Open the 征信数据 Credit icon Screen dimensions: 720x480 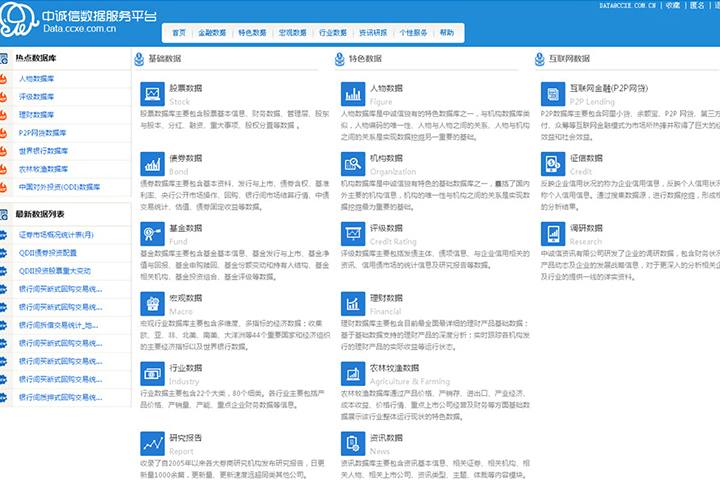tap(553, 164)
